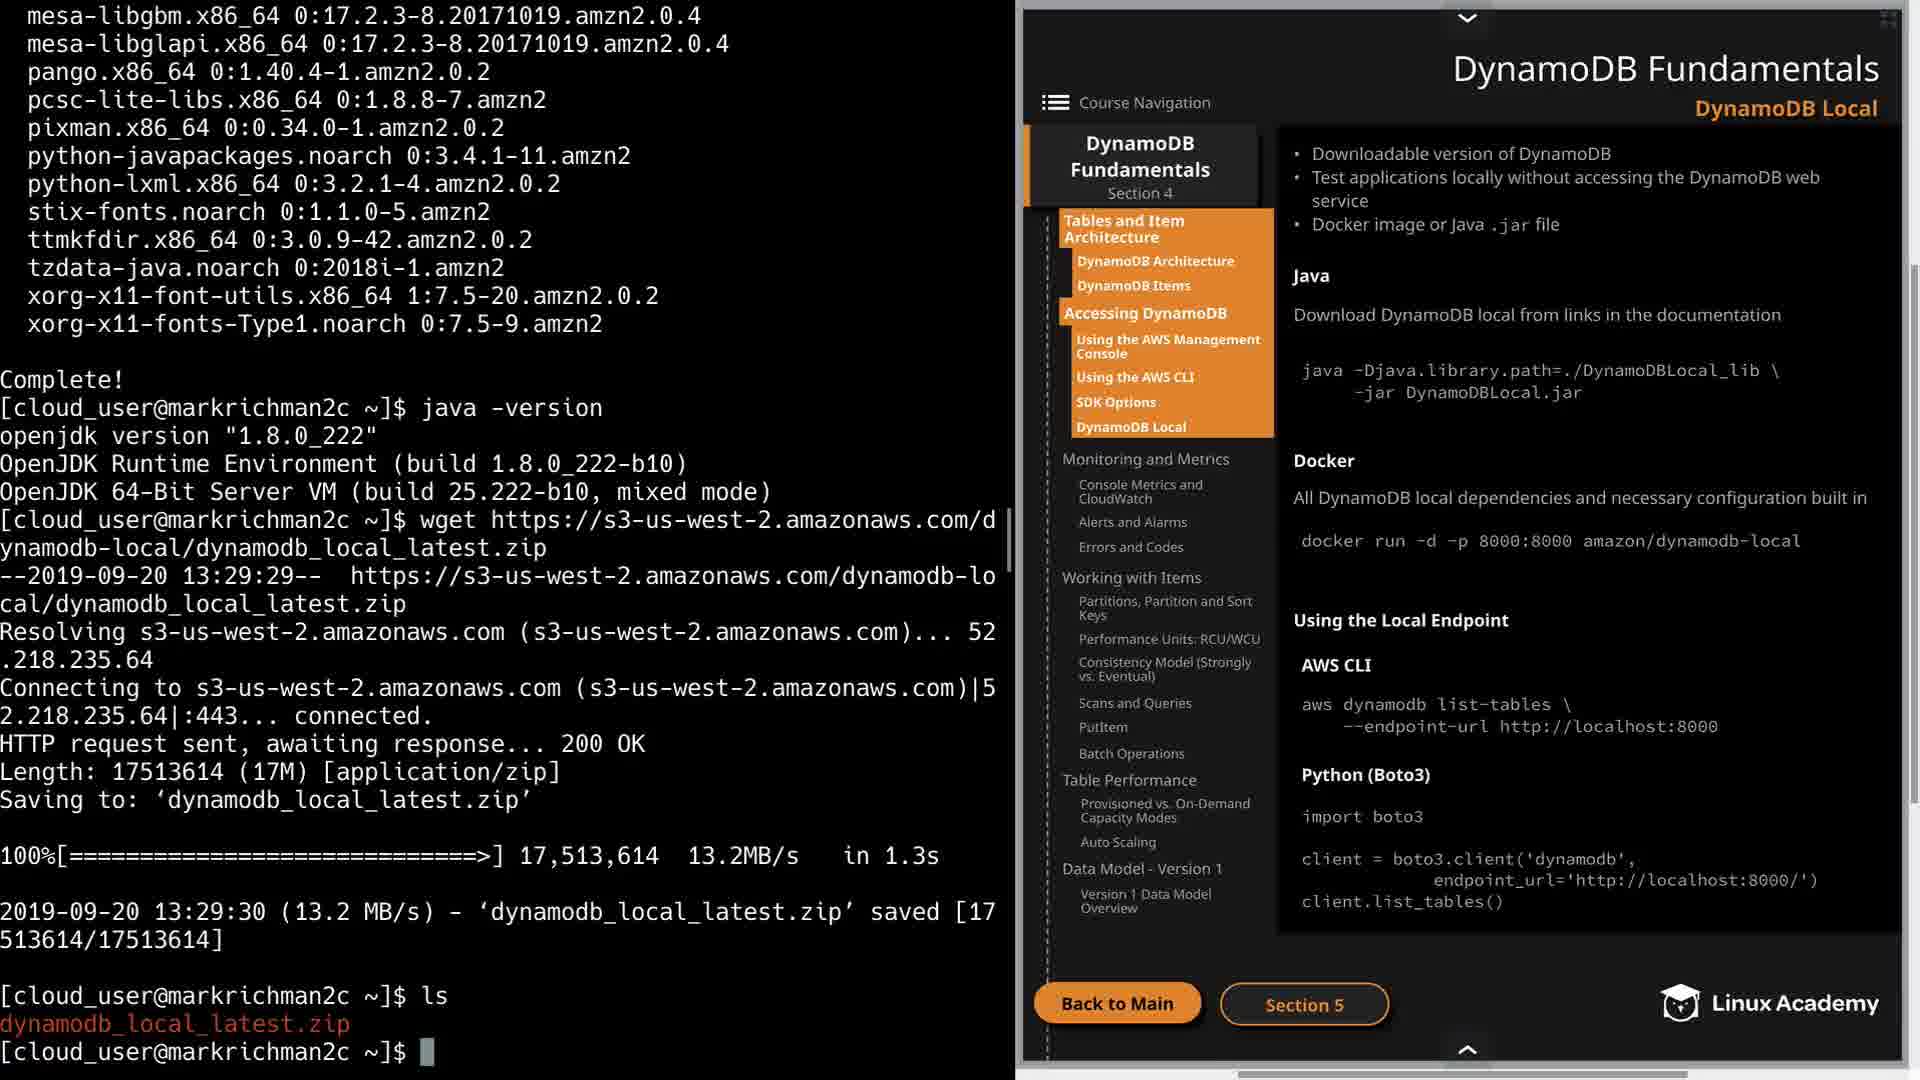Open the DynamoDB Local lesson
Screen dimensions: 1920x1080
(1131, 427)
